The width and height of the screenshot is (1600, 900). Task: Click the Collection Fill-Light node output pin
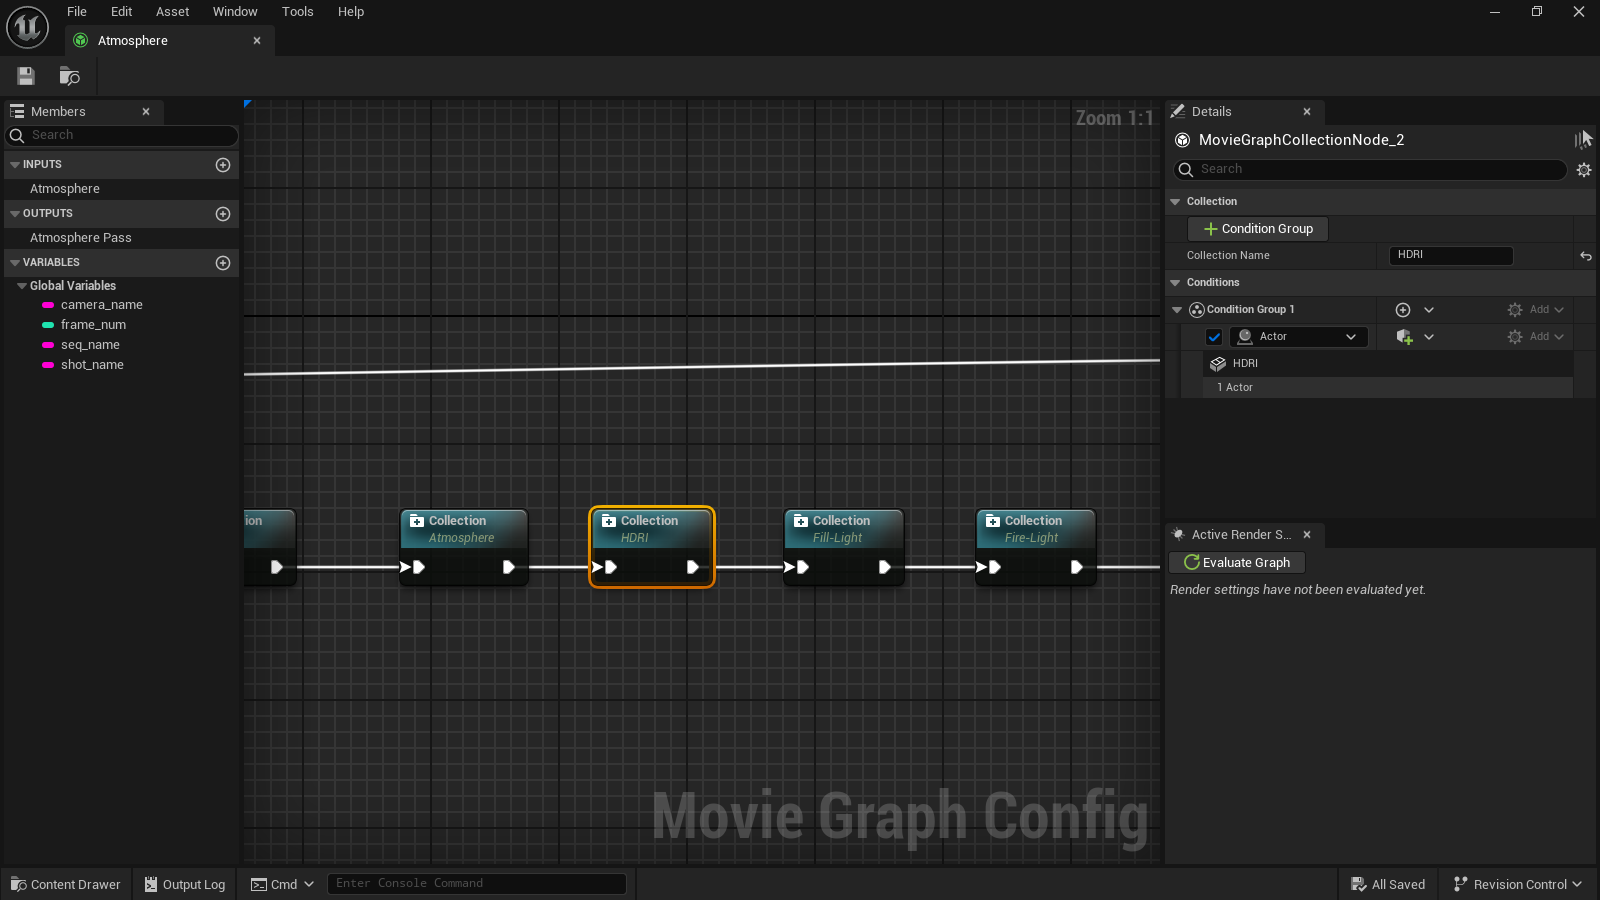tap(884, 567)
